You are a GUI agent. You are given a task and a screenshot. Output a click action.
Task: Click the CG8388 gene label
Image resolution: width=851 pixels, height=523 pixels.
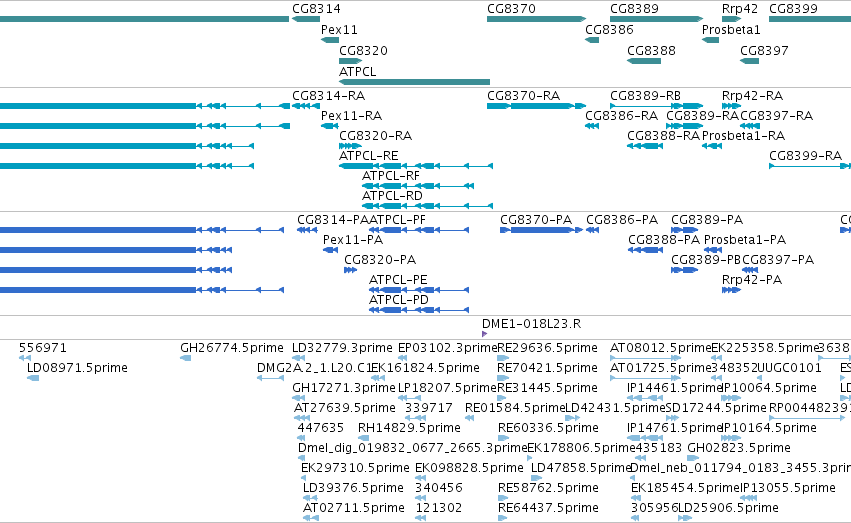click(x=651, y=51)
